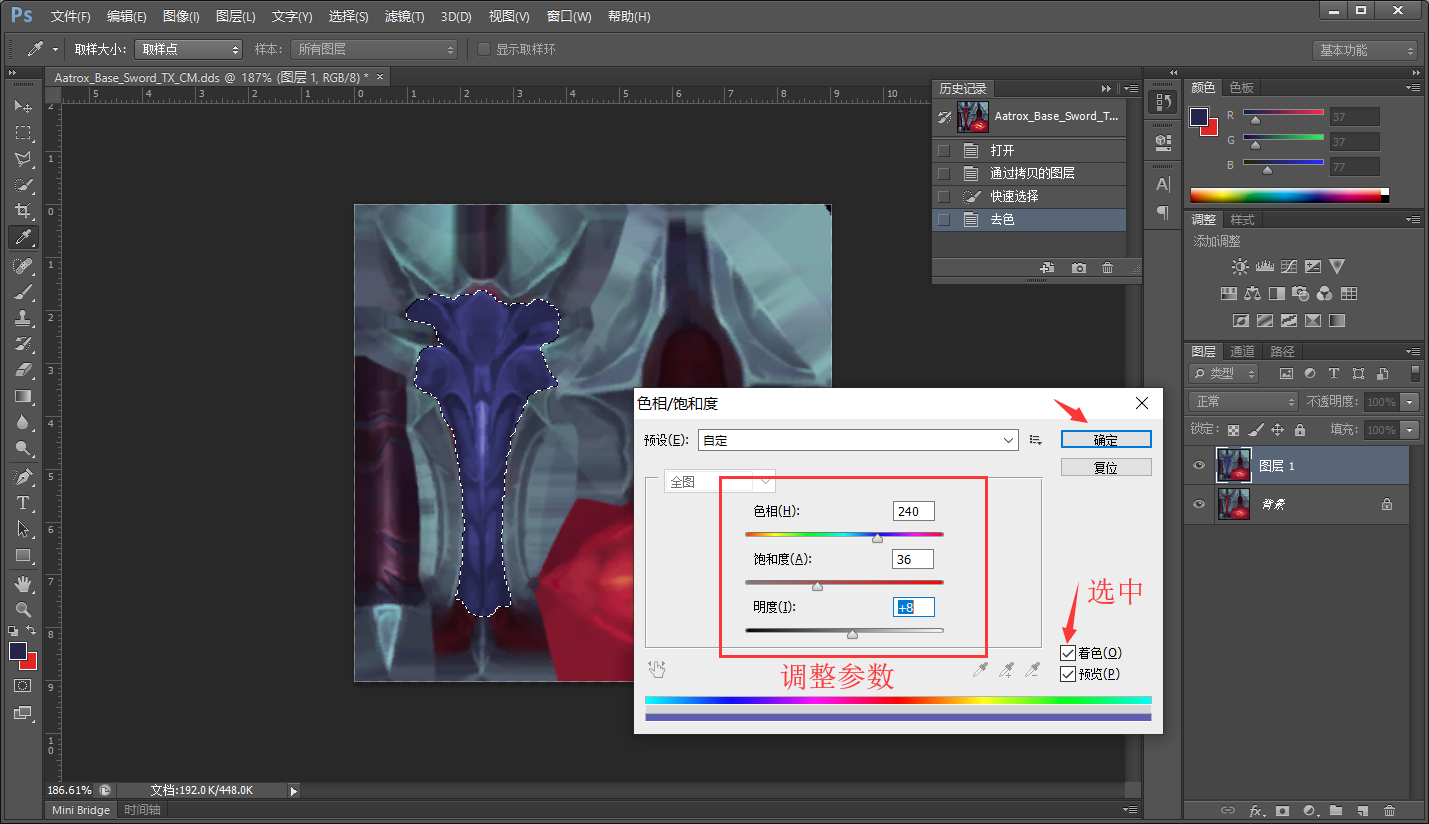Close the 色相/饱和度 dialog
Image resolution: width=1429 pixels, height=824 pixels.
coord(1142,404)
